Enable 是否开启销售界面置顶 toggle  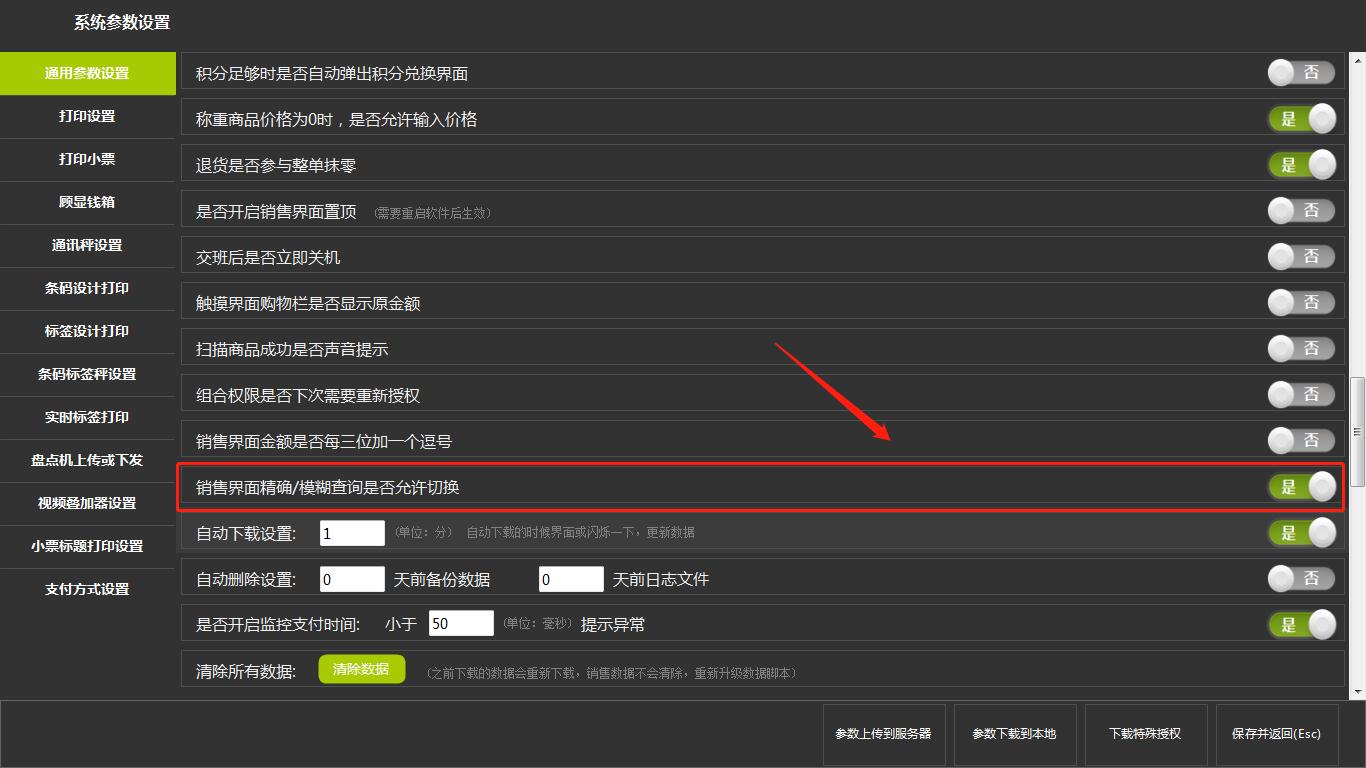(1301, 211)
